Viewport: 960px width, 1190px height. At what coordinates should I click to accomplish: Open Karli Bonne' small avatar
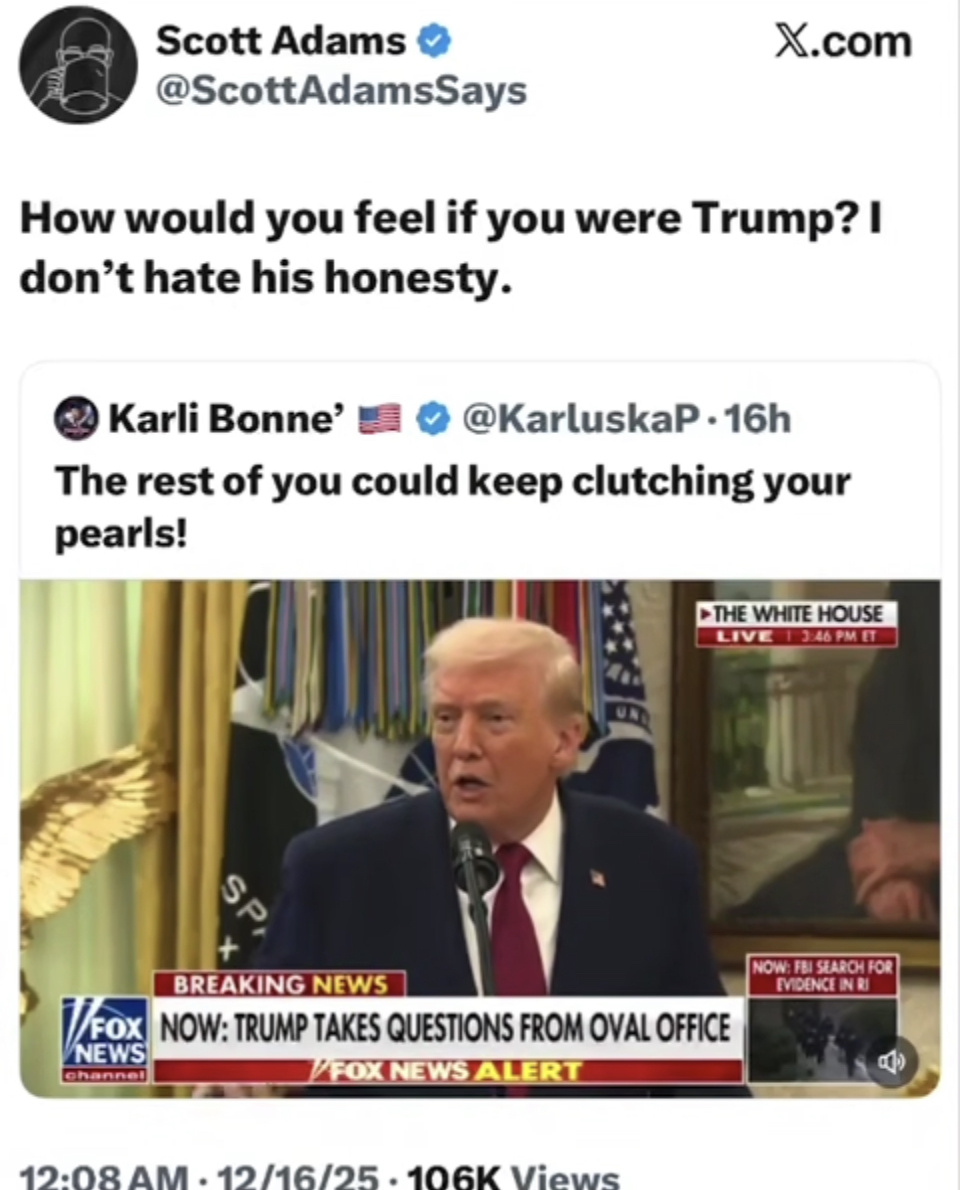click(77, 418)
